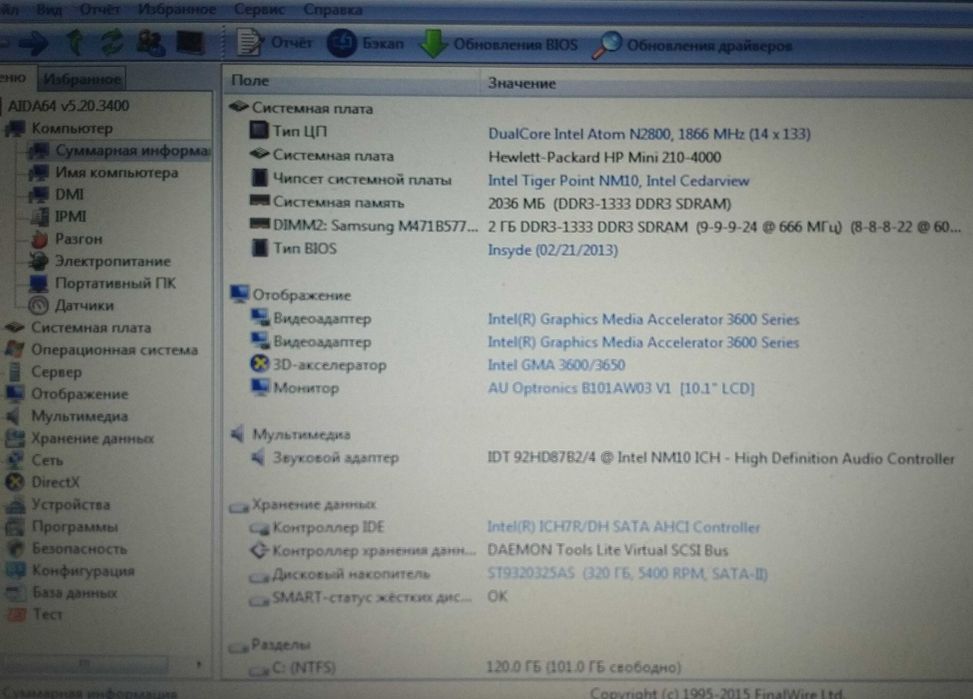Click the Тип BIOS row icon

click(x=259, y=248)
